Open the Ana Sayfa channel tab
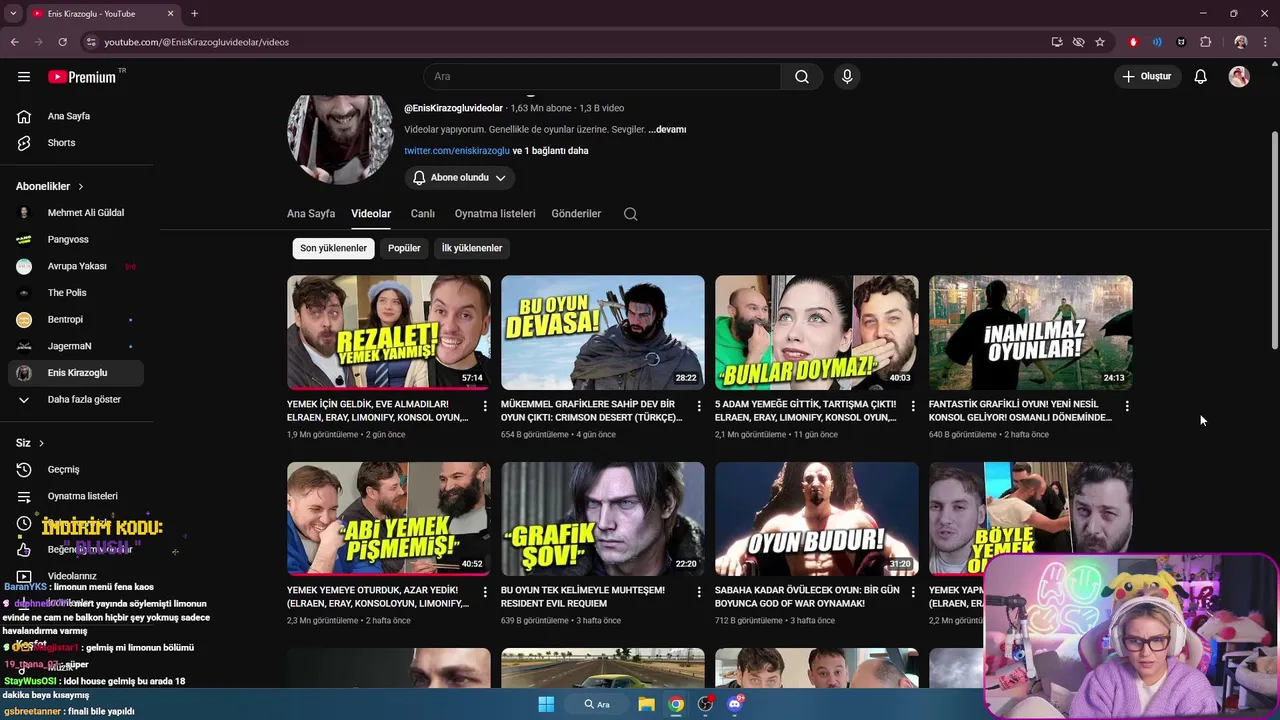 pos(311,214)
